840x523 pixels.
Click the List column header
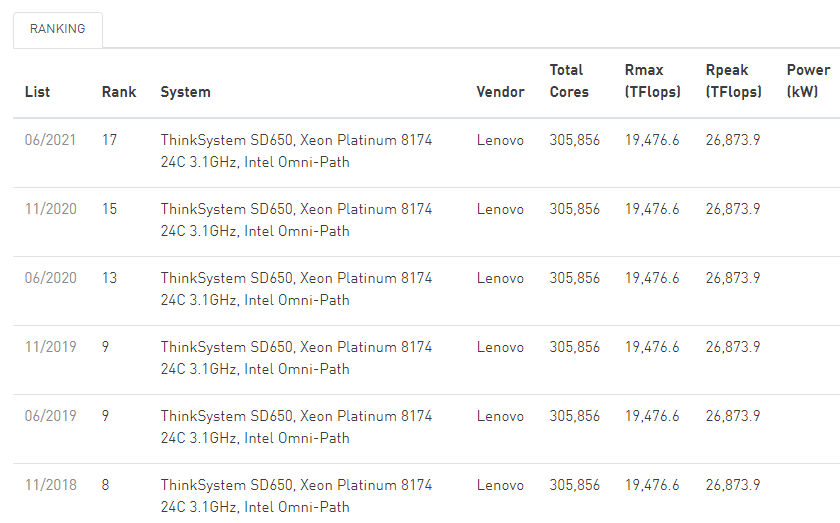click(x=37, y=92)
